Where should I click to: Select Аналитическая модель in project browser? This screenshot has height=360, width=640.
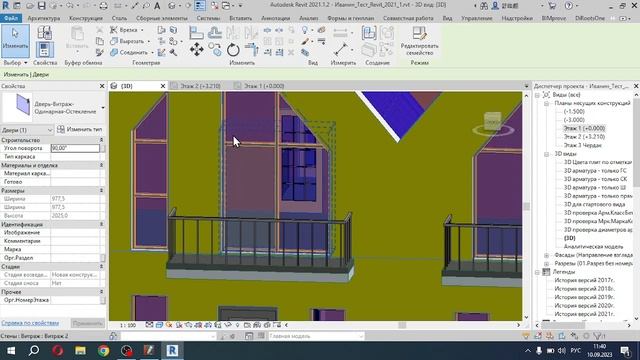coord(593,247)
